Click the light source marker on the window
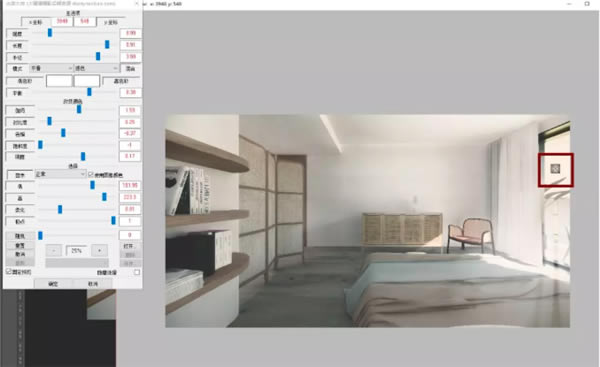This screenshot has height=367, width=600. pos(555,169)
